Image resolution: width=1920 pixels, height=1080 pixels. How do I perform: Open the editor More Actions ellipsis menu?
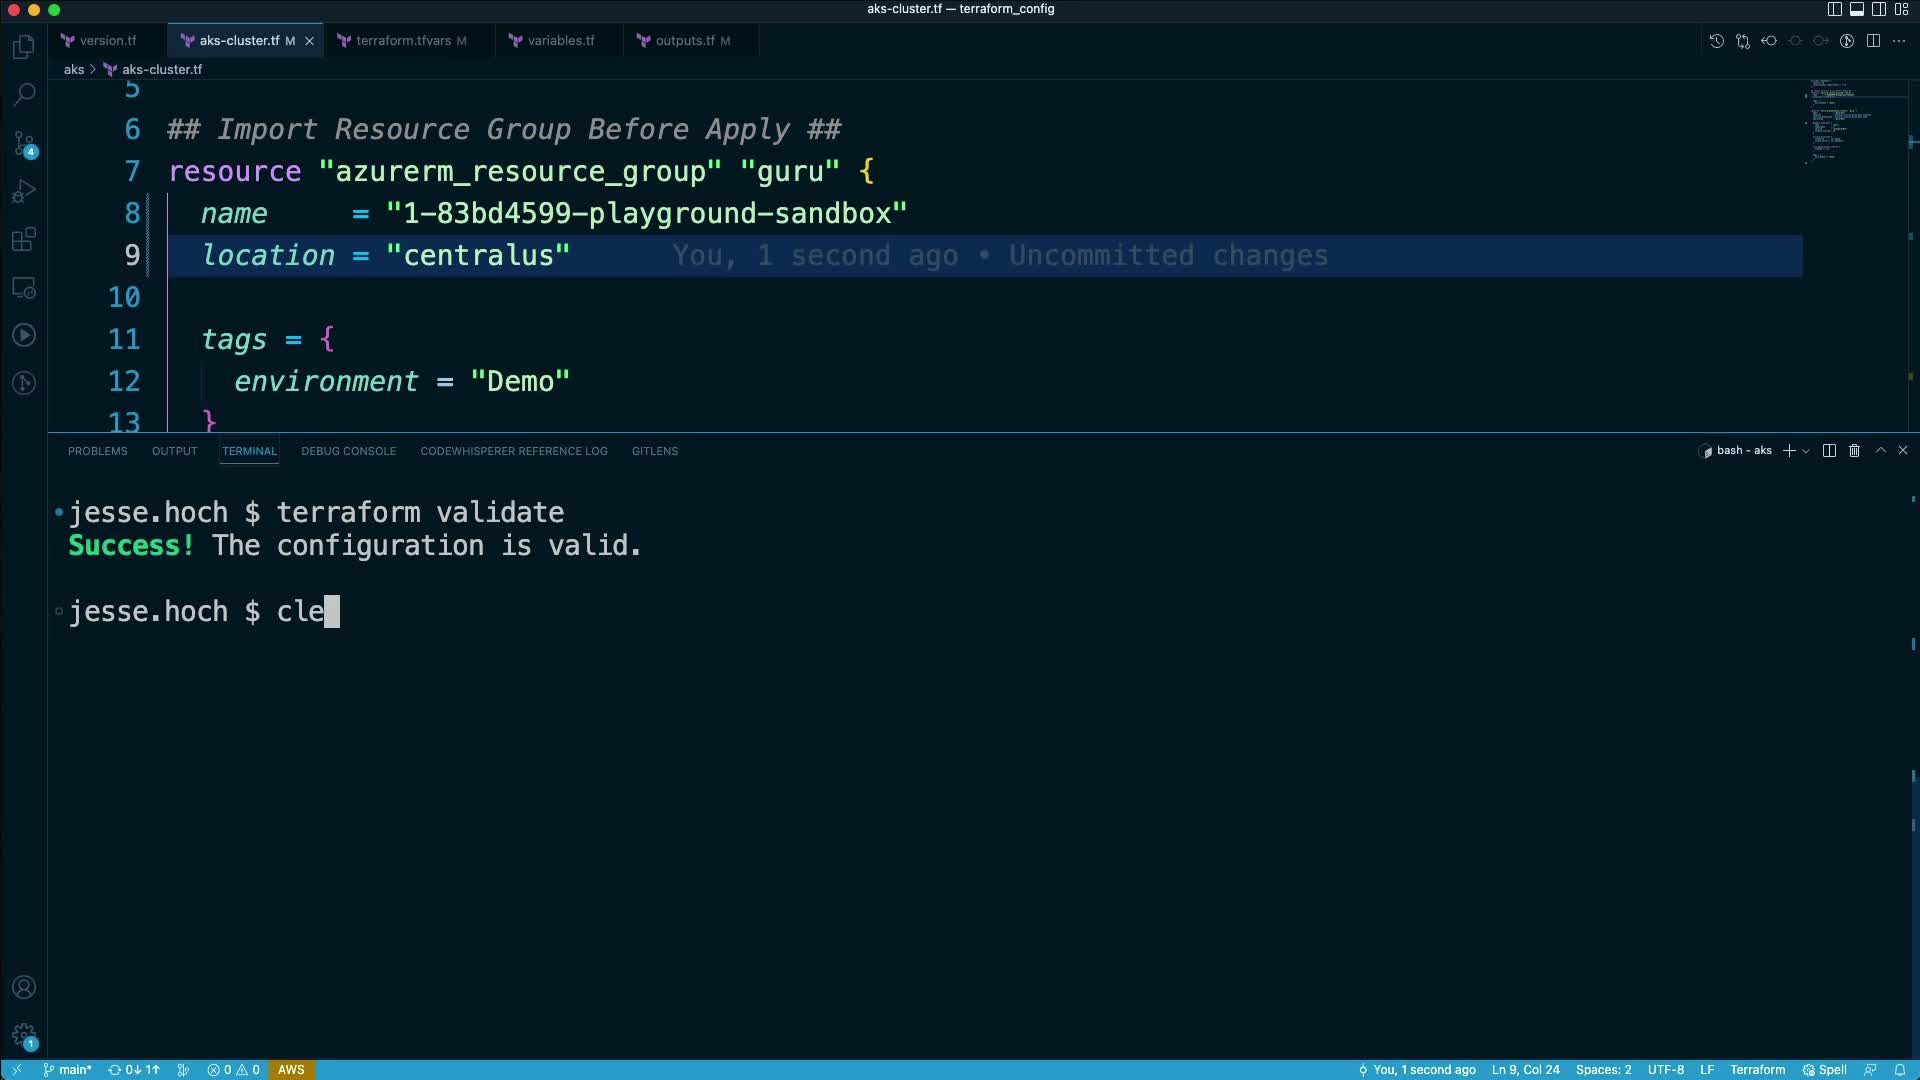(1899, 41)
